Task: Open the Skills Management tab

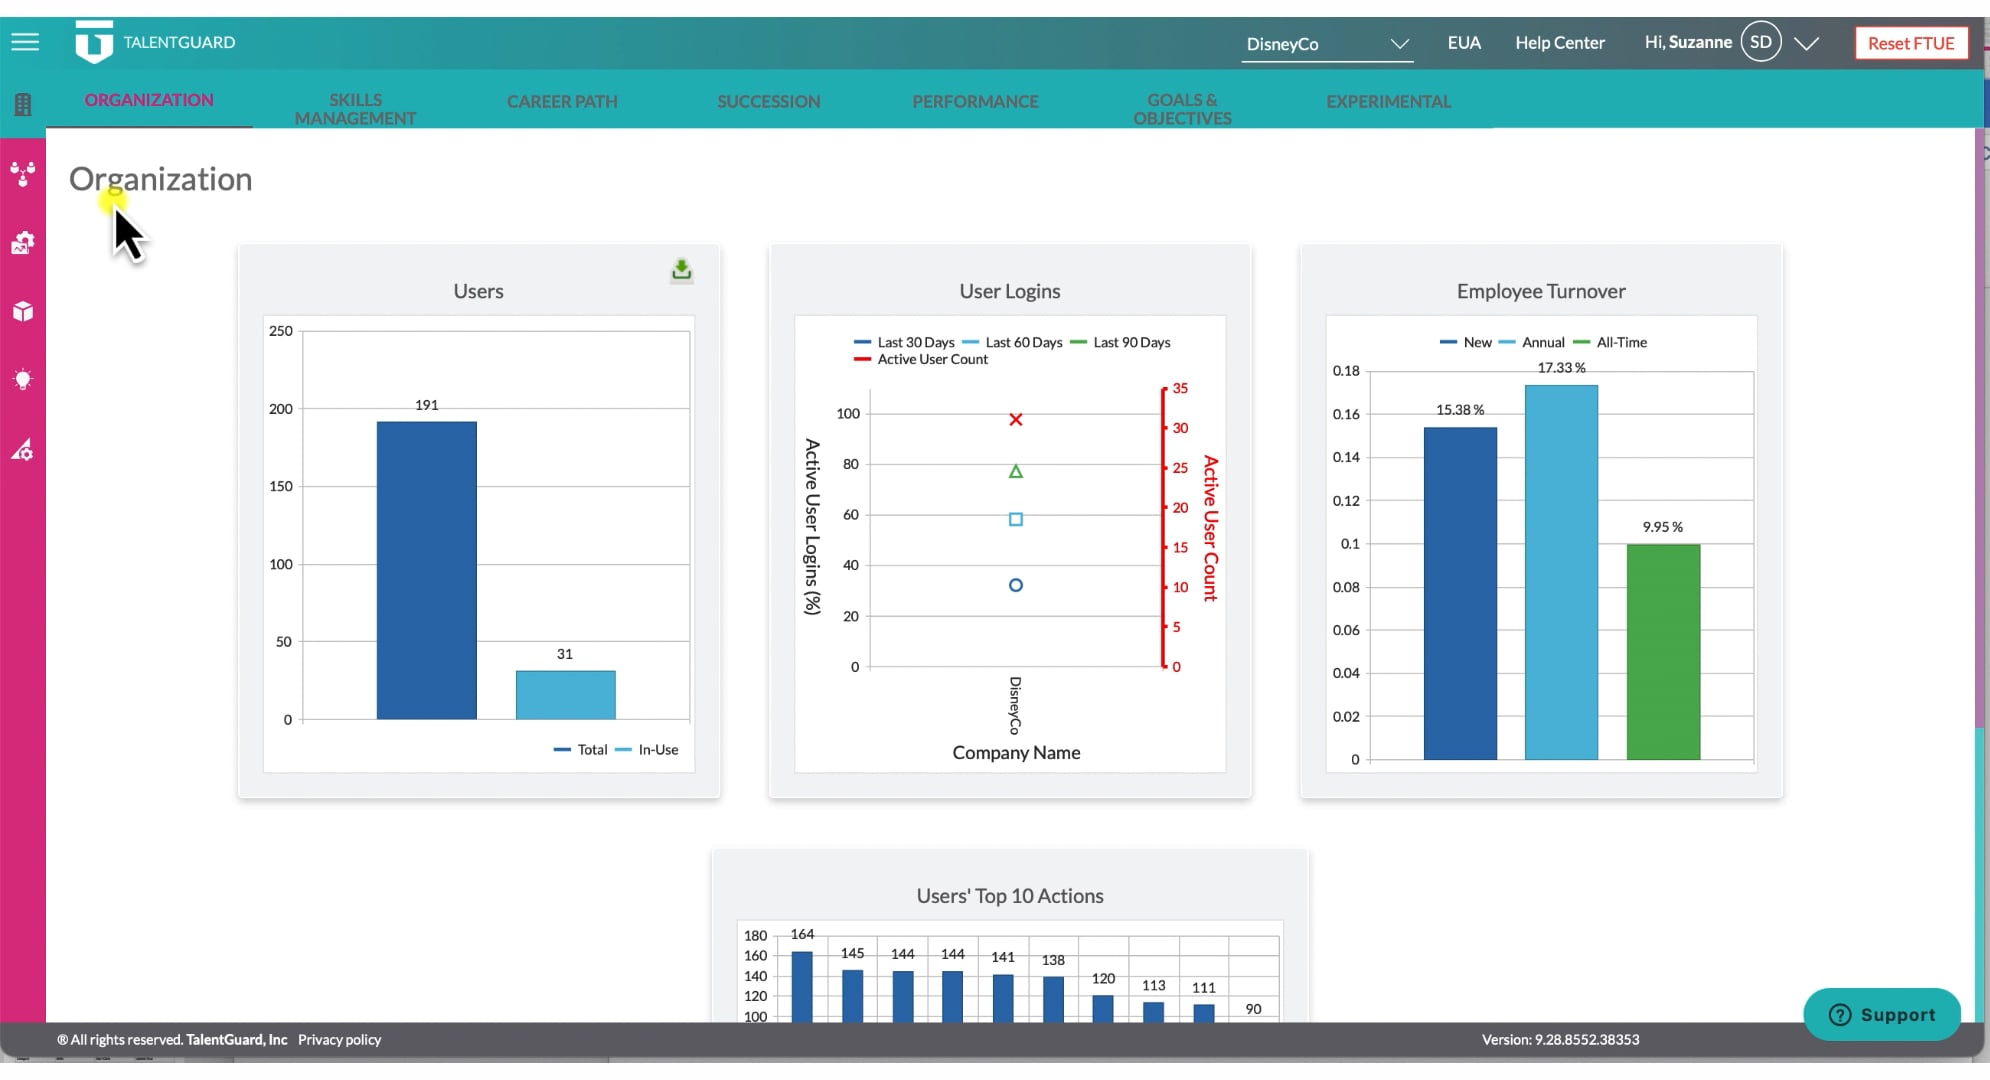Action: pyautogui.click(x=355, y=109)
